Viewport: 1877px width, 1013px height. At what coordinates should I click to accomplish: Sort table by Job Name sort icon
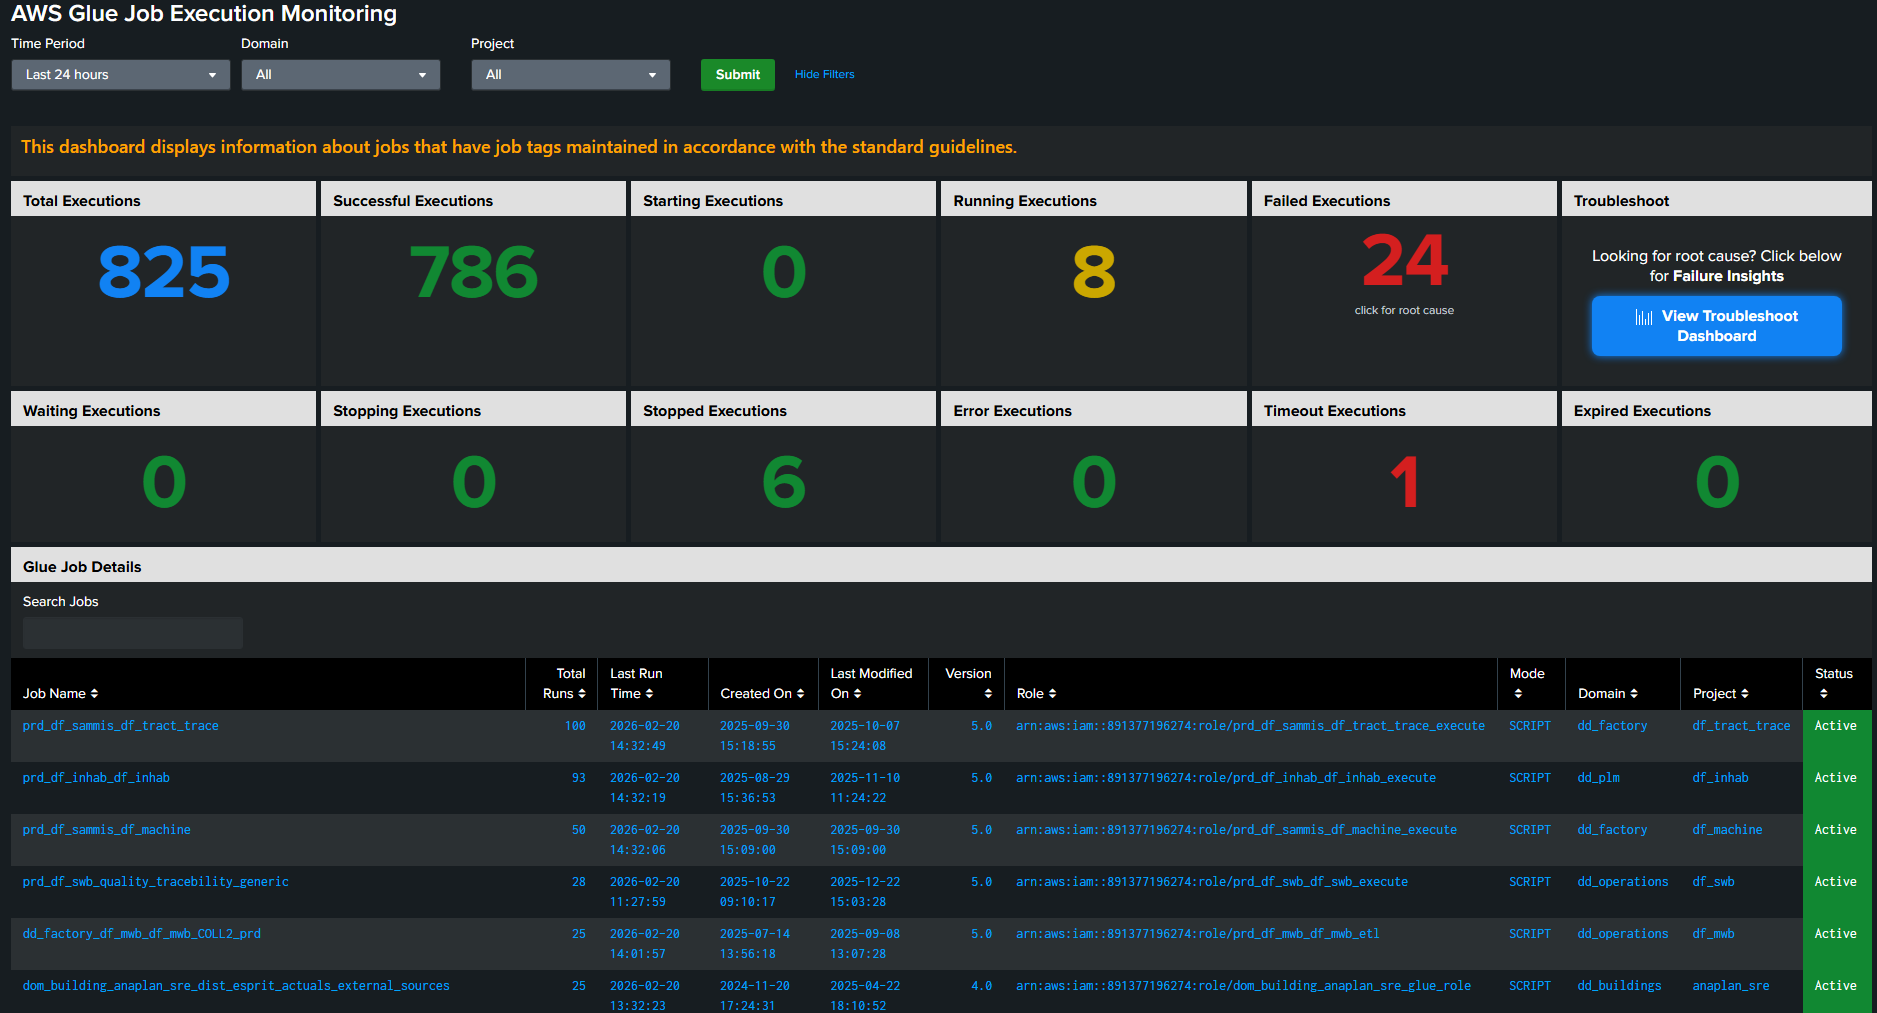94,693
